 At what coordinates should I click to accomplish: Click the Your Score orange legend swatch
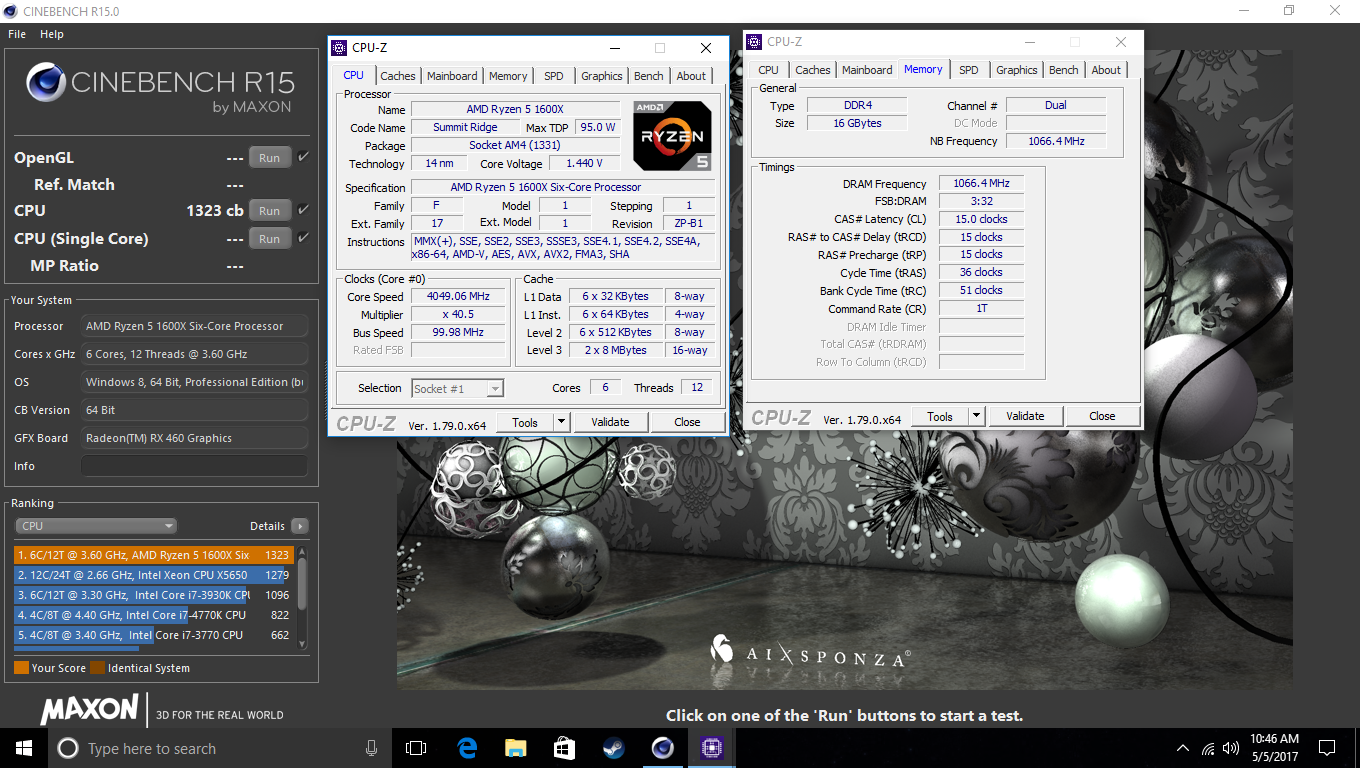21,668
